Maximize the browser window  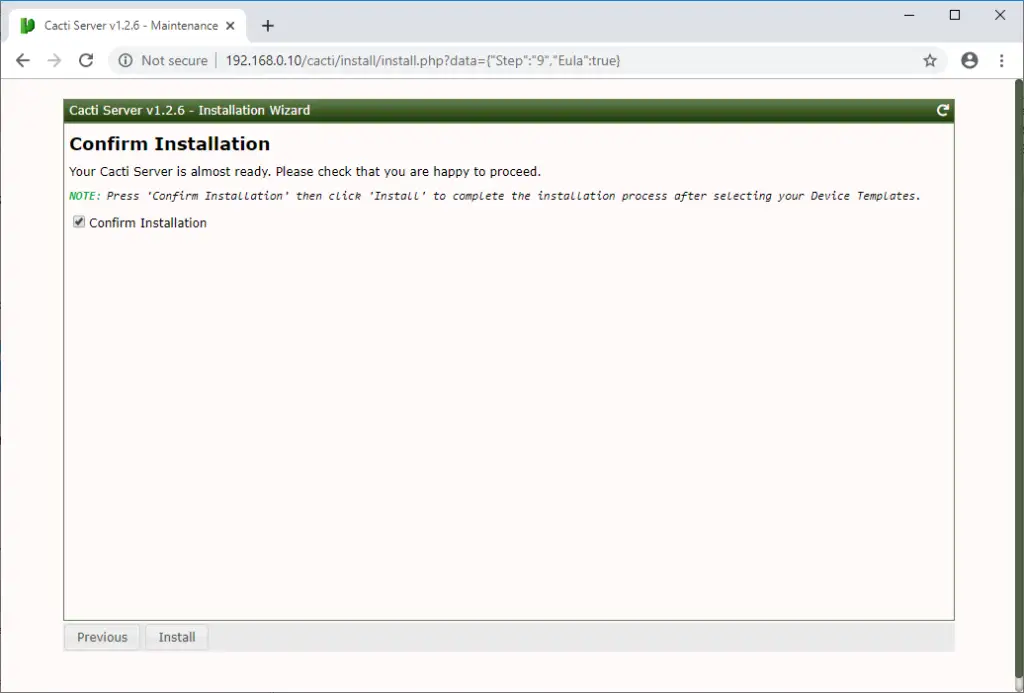[x=954, y=15]
